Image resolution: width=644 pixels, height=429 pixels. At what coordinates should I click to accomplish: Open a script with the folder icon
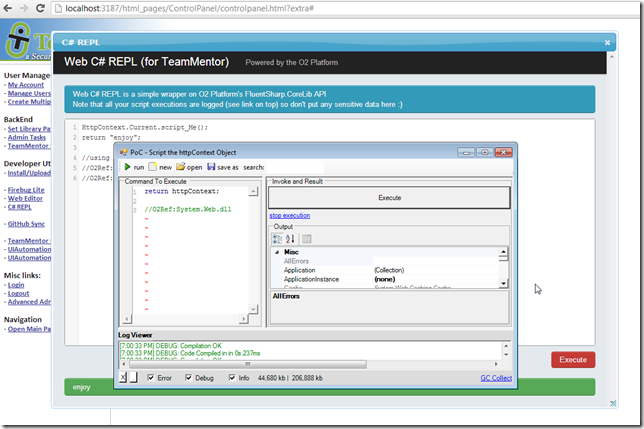tap(180, 167)
